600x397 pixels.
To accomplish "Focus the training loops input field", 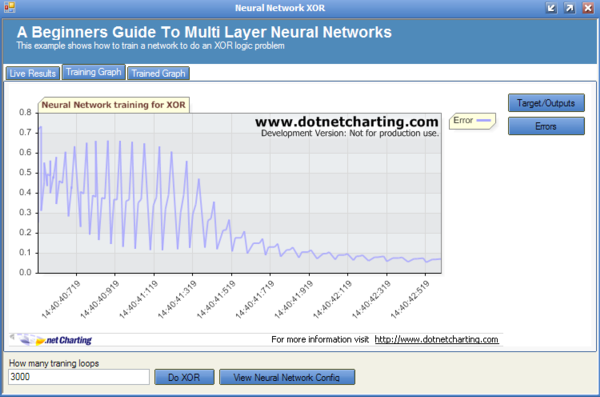I will tap(79, 377).
